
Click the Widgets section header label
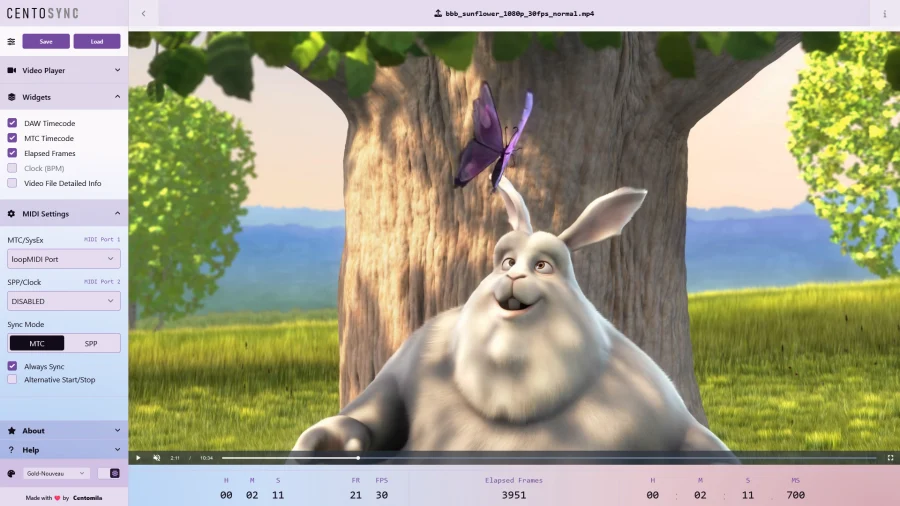point(36,97)
